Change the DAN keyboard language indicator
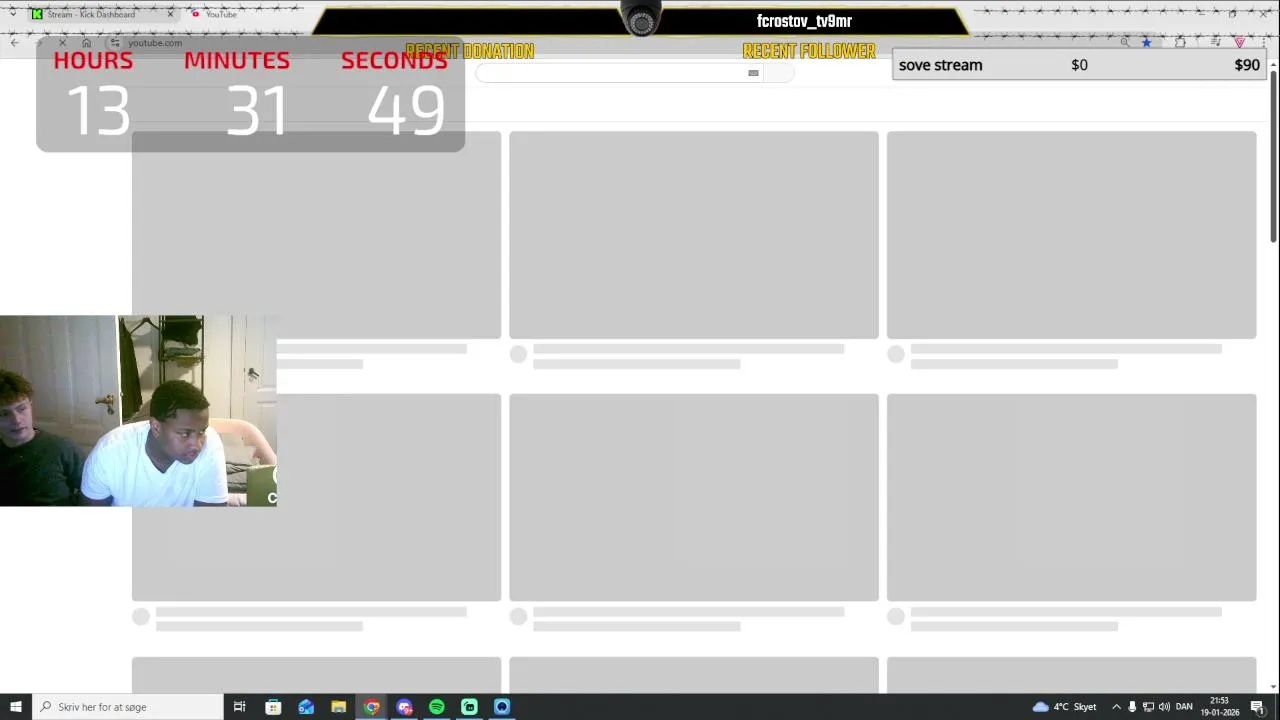Screen dimensions: 1280x720 (1184, 707)
